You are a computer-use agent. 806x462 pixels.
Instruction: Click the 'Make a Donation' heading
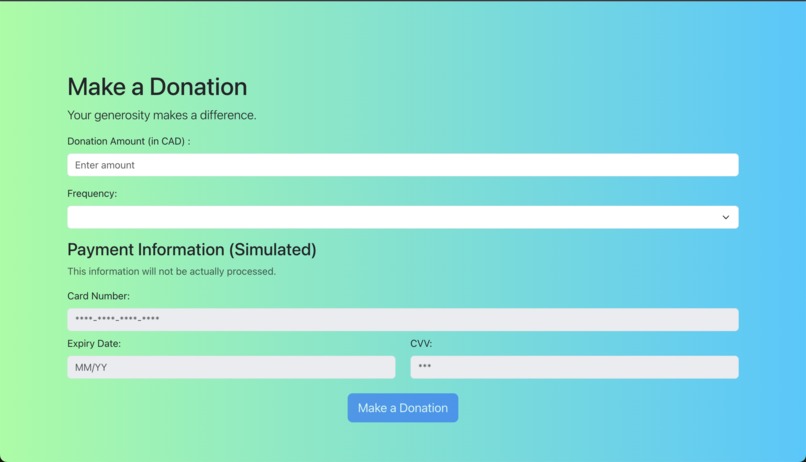157,86
